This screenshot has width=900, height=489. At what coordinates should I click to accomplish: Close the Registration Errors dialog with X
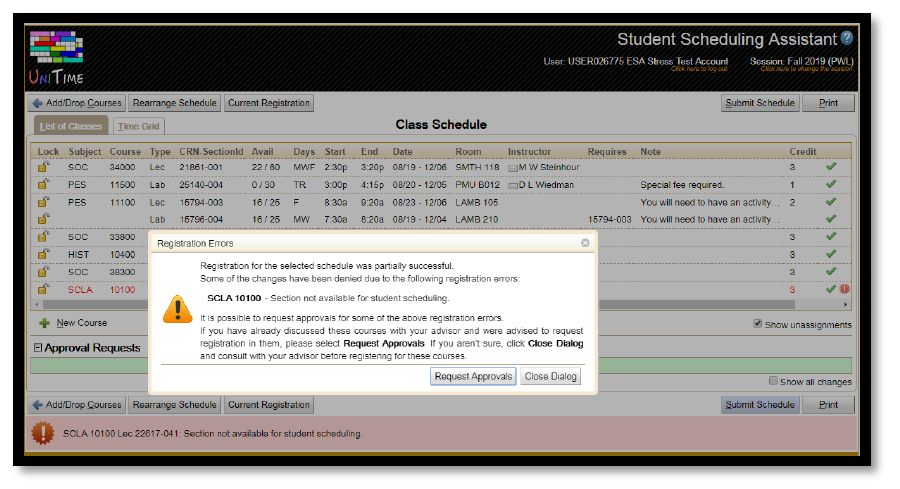click(x=585, y=243)
